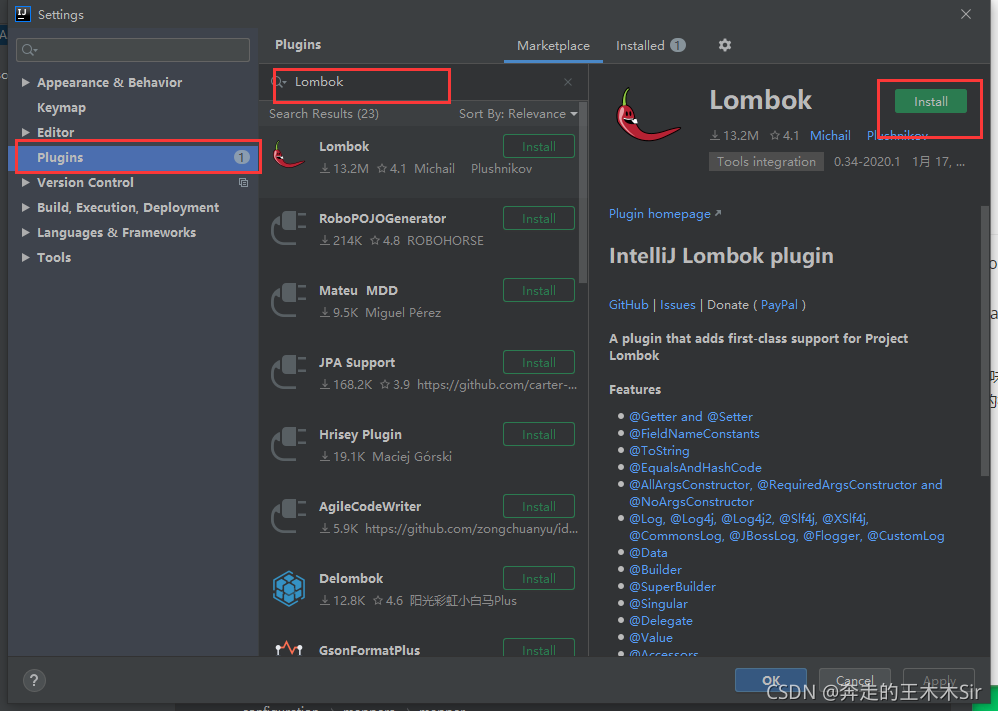Viewport: 998px width, 711px height.
Task: Open the @EqualsAndHashCode link
Action: 695,468
